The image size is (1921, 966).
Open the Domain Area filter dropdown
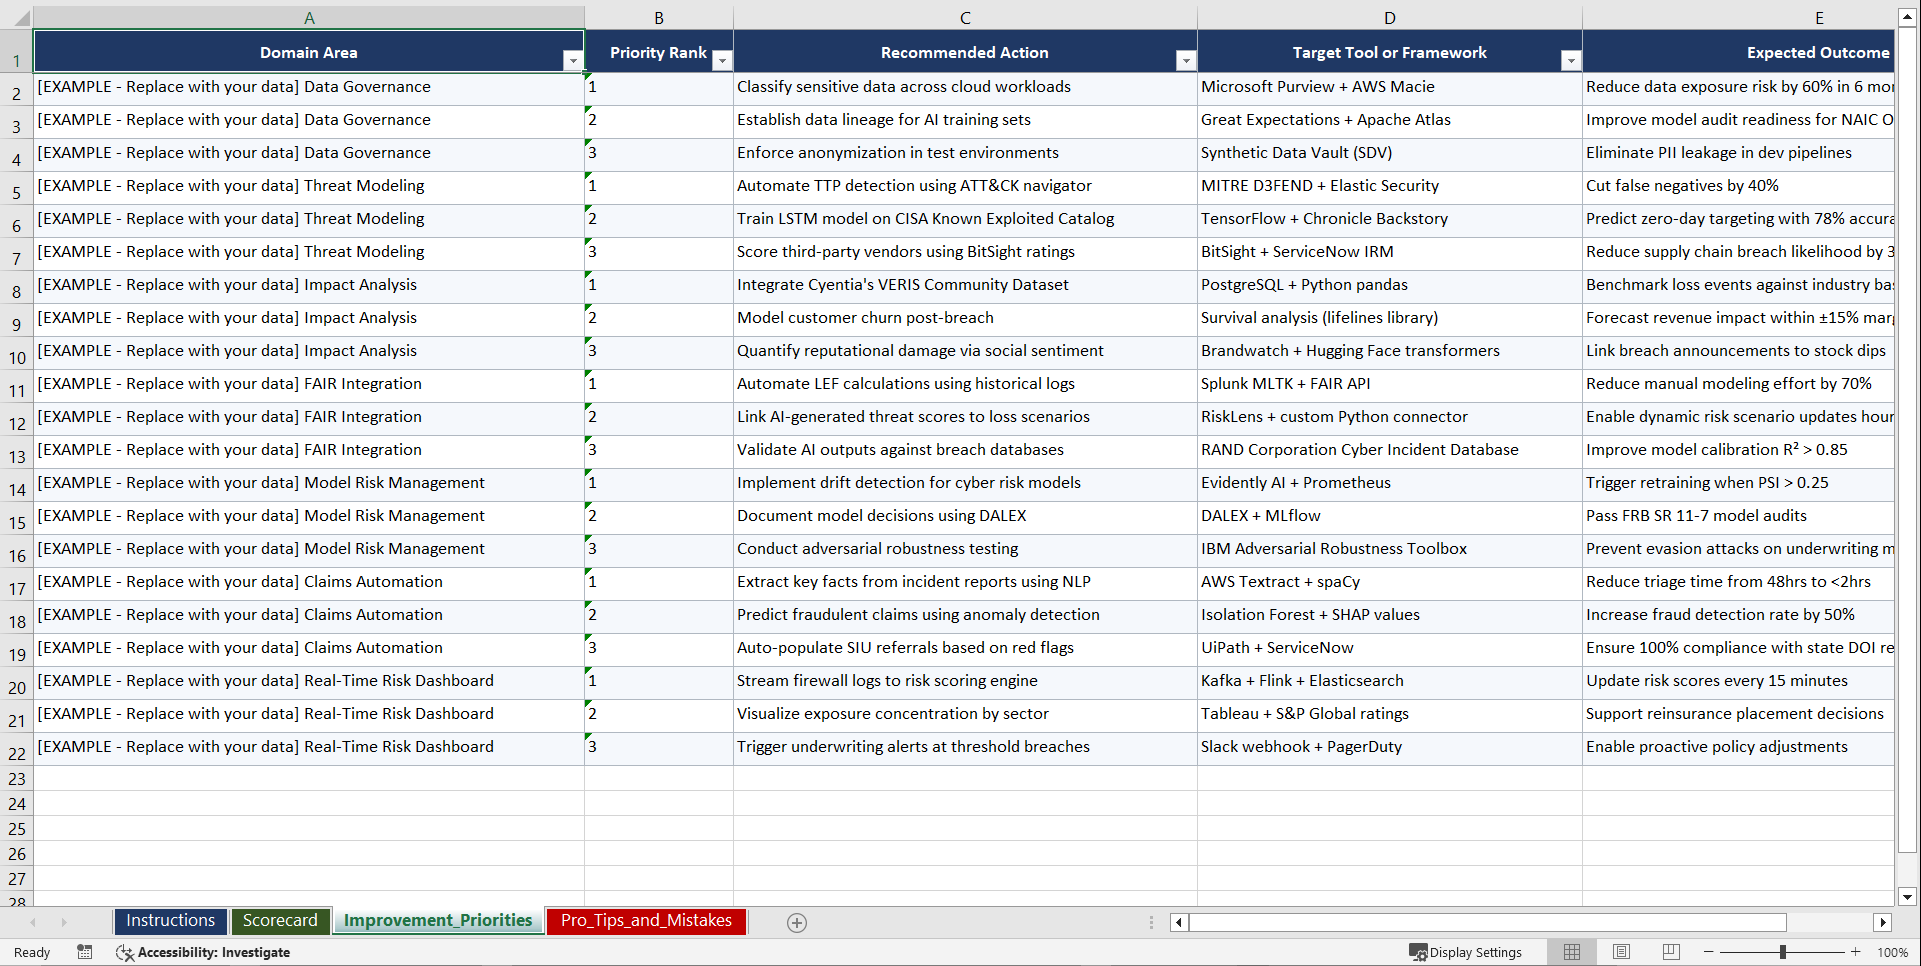[x=573, y=61]
